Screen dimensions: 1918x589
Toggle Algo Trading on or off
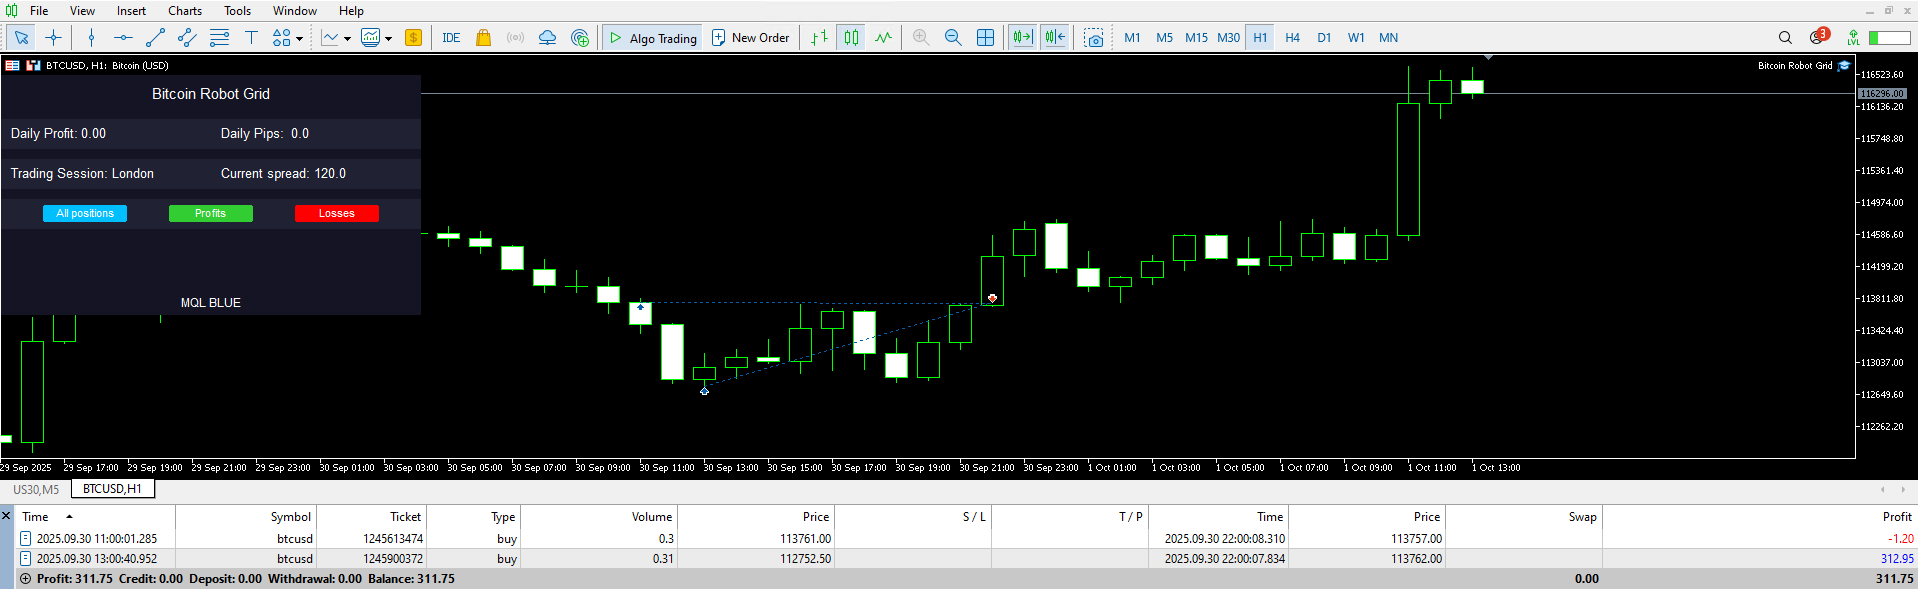(653, 38)
